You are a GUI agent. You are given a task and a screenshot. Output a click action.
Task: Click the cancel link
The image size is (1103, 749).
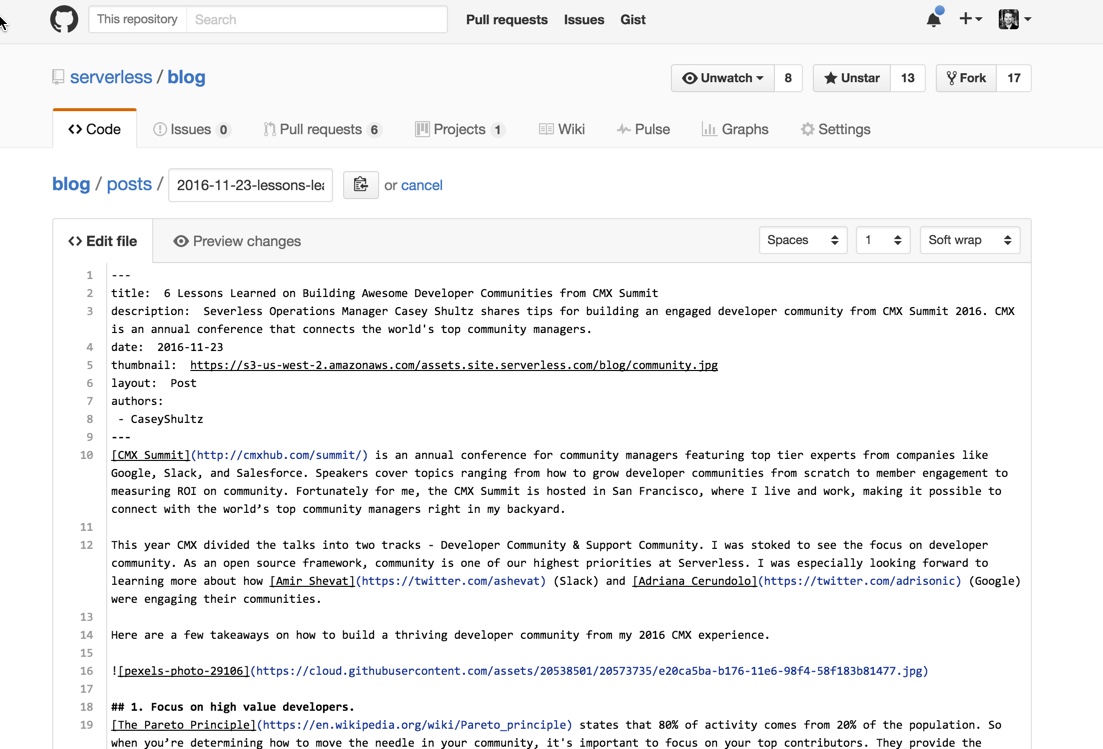pyautogui.click(x=421, y=185)
